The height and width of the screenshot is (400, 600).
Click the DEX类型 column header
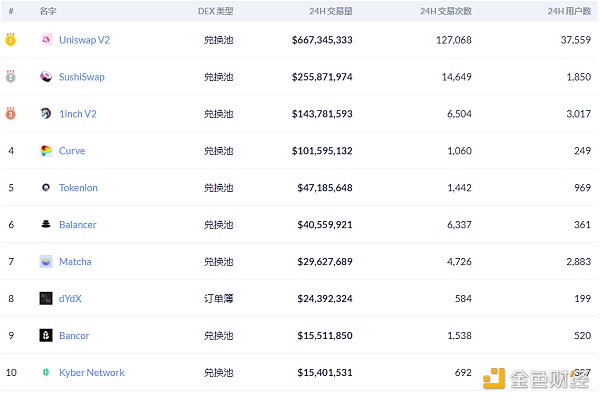215,10
